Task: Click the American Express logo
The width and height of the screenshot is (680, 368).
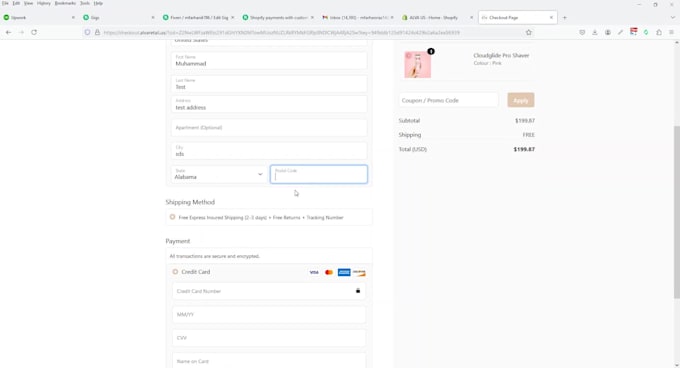Action: [x=344, y=272]
